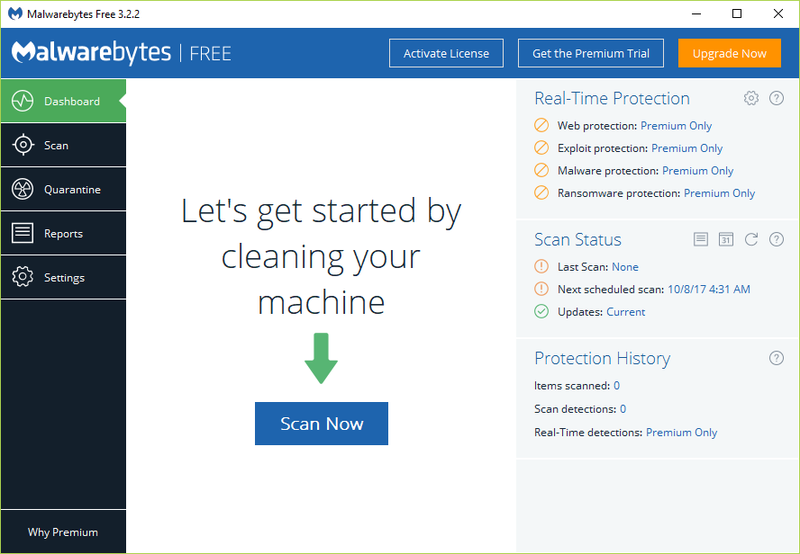Click the Settings gear icon in sidebar
Image resolution: width=800 pixels, height=554 pixels.
(22, 277)
